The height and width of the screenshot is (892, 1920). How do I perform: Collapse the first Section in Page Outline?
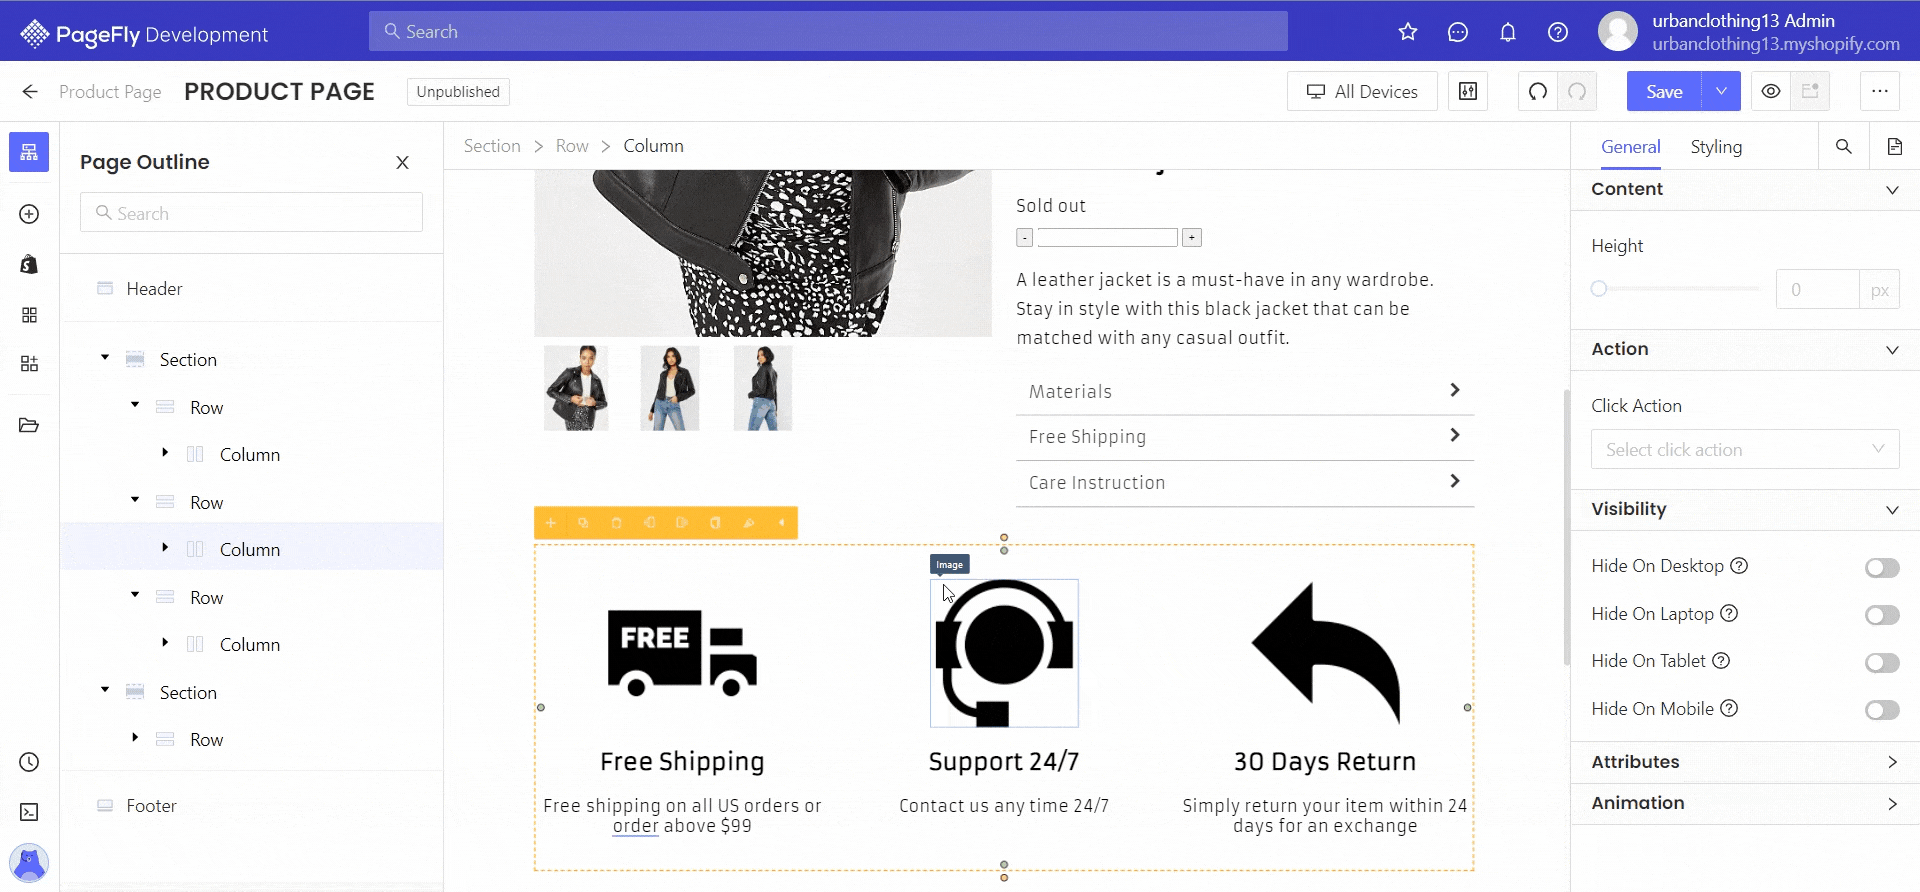105,358
